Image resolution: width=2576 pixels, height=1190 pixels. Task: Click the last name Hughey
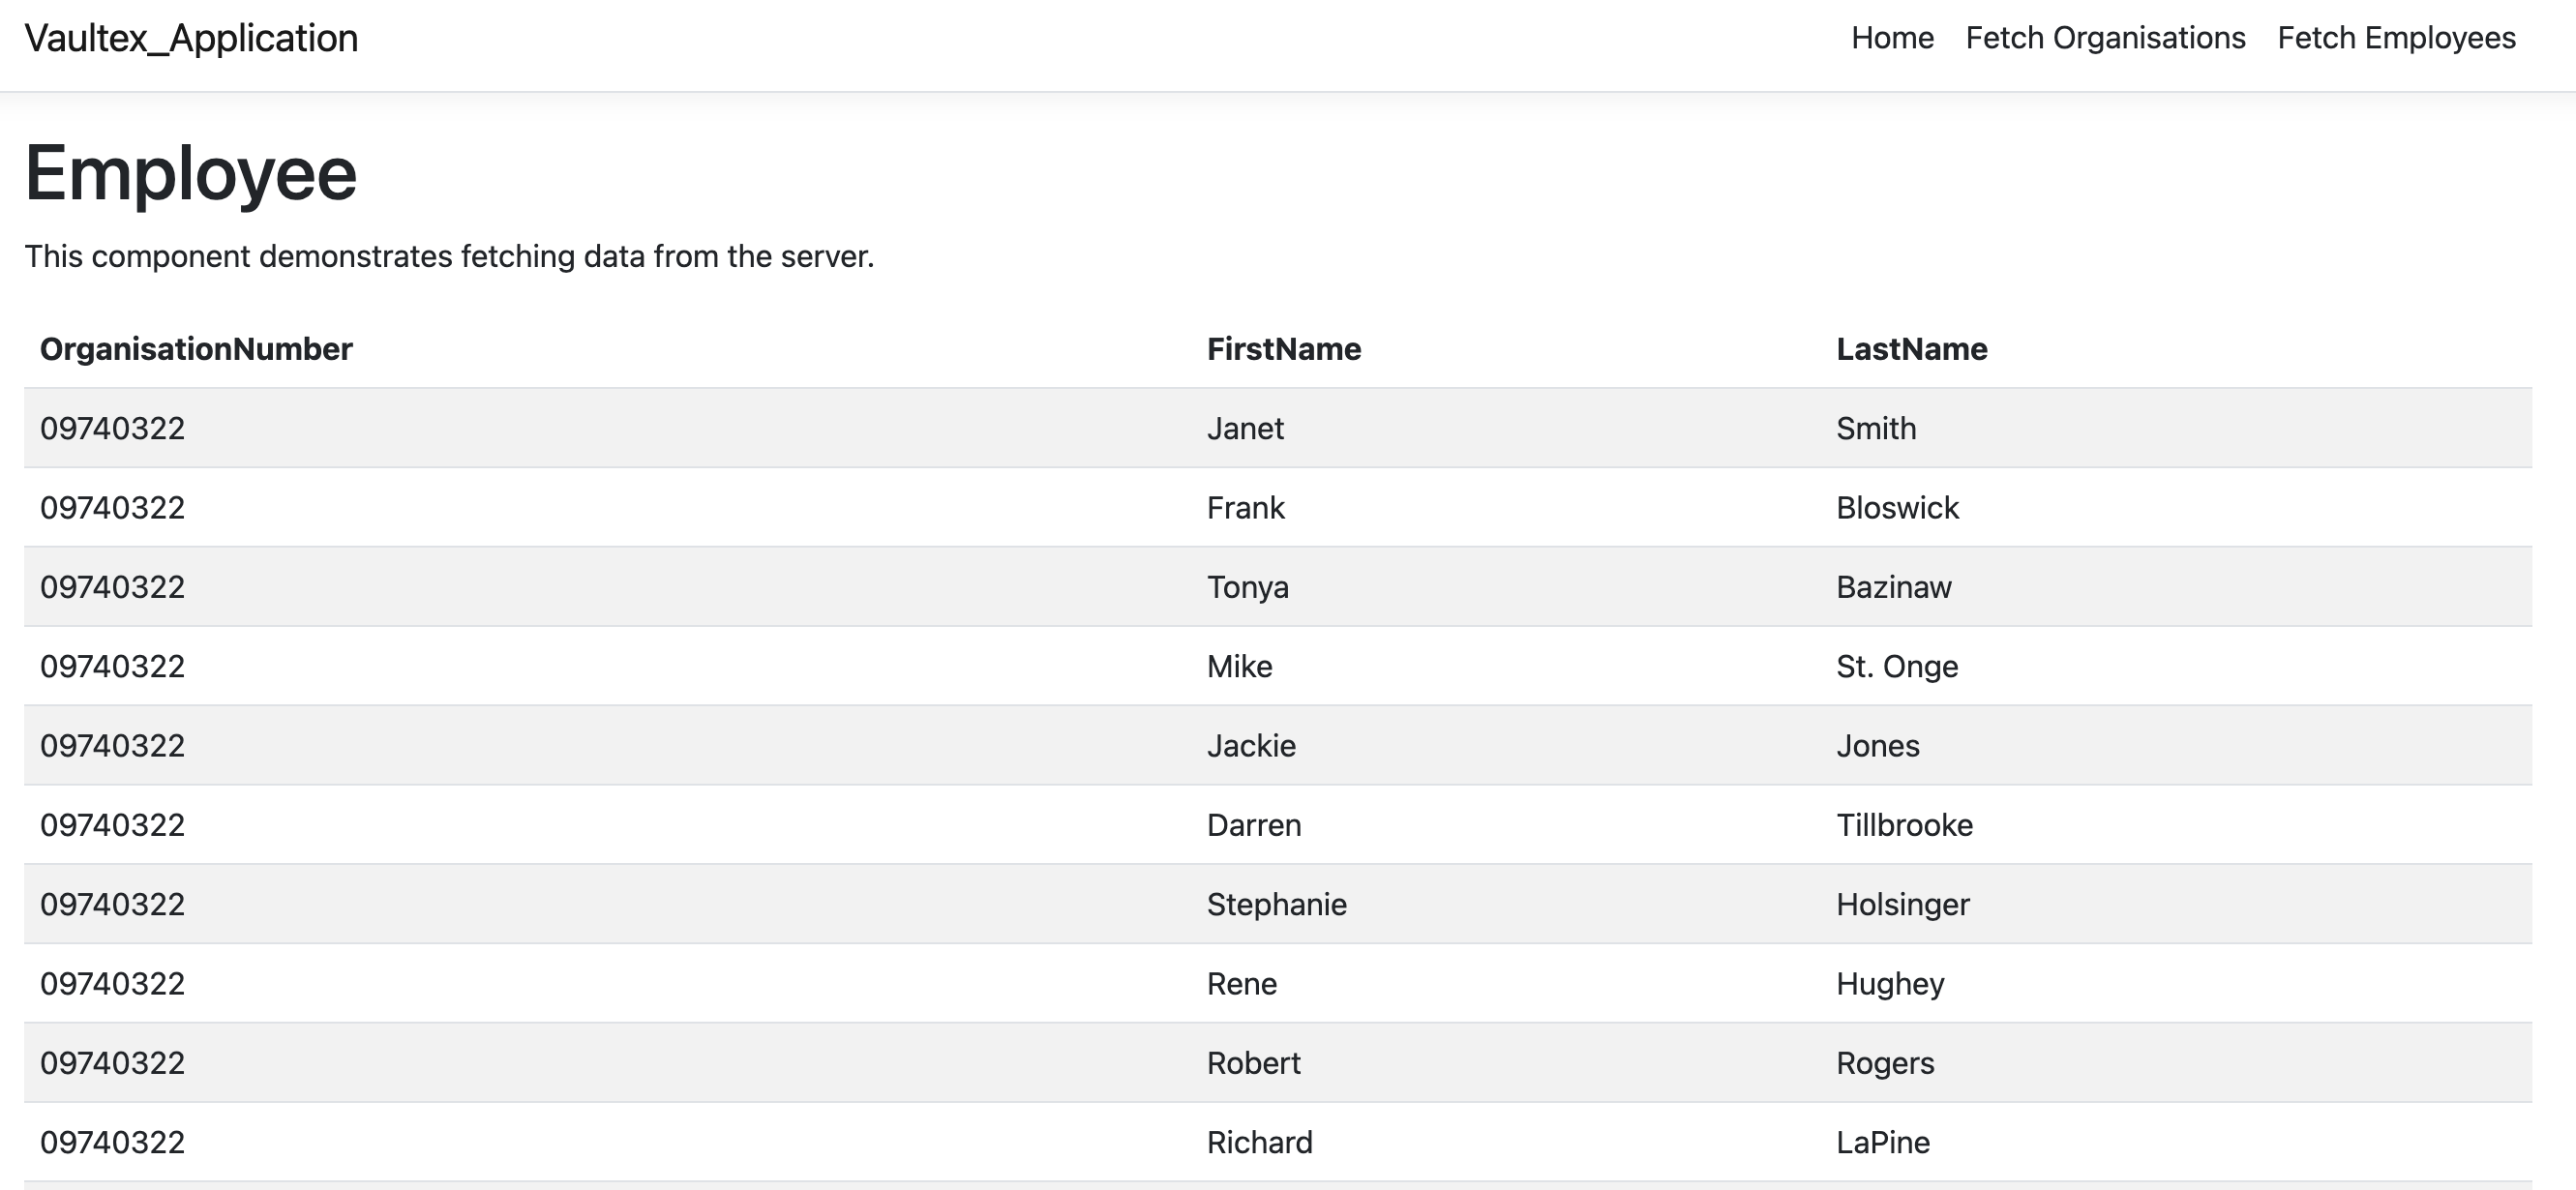[x=1890, y=984]
